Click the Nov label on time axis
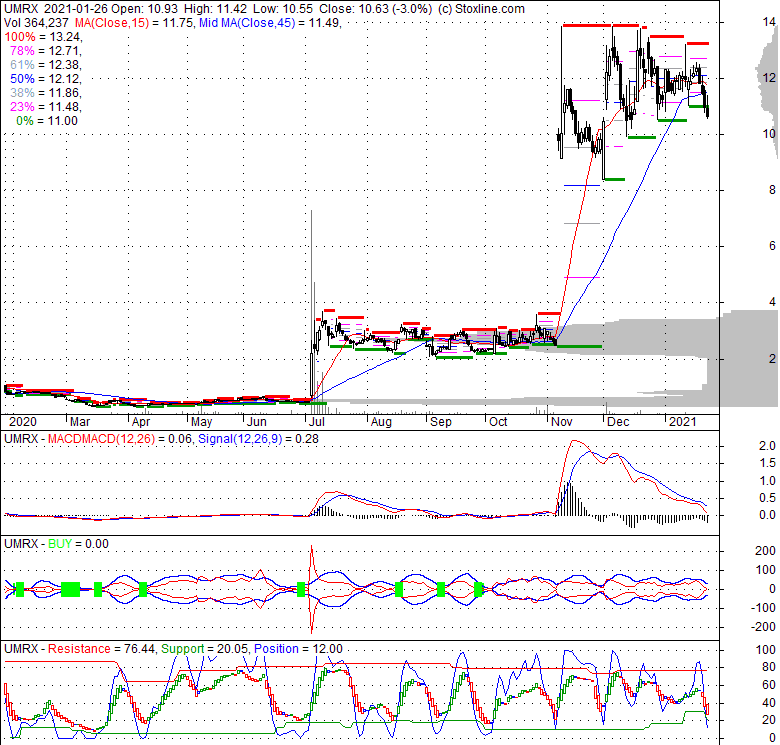Image resolution: width=780 pixels, height=745 pixels. (562, 422)
